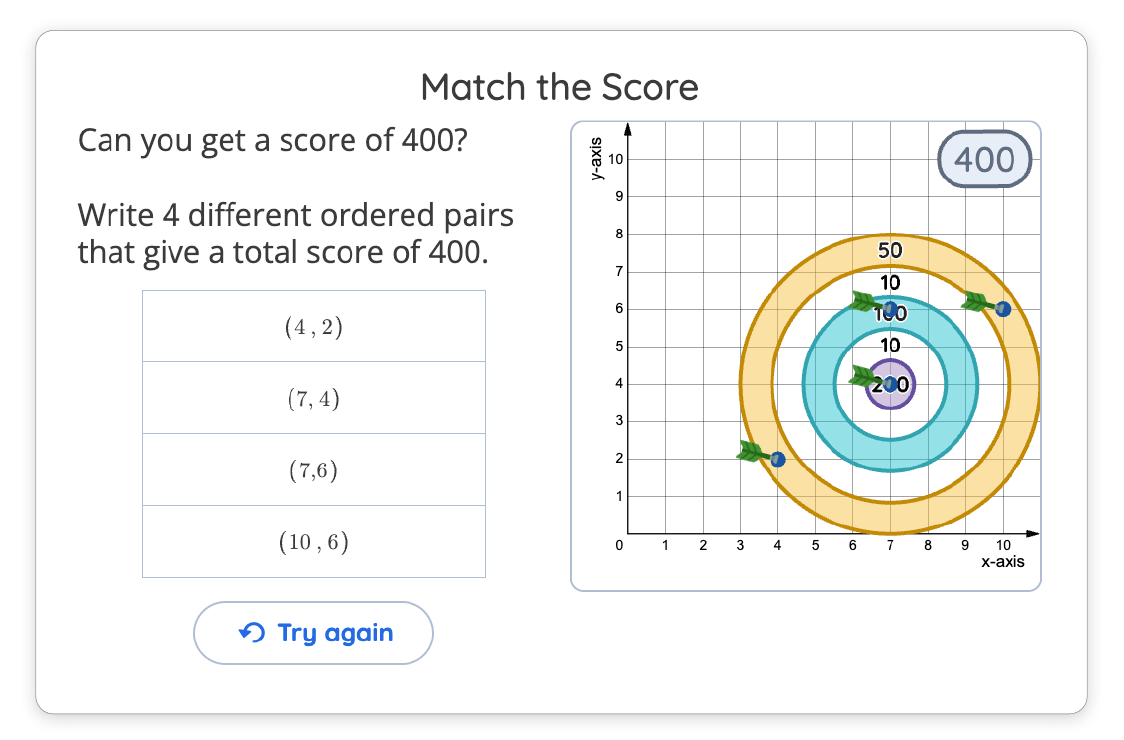Click the dart on the 100 ring

click(873, 305)
